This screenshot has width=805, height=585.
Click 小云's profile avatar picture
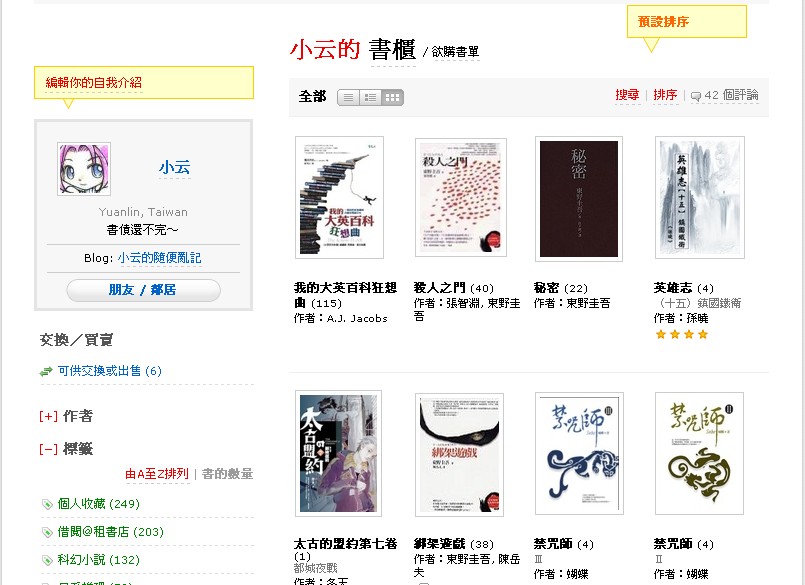pyautogui.click(x=84, y=169)
